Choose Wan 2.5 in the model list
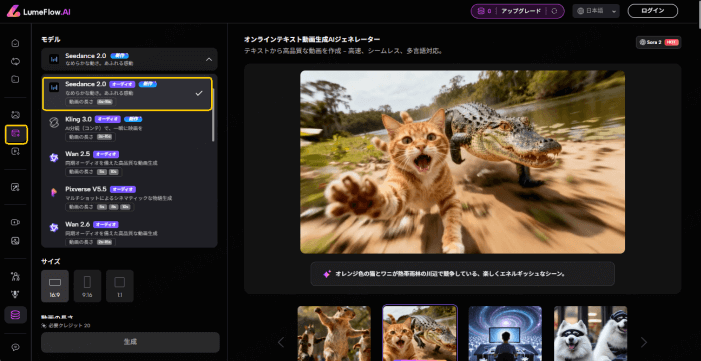The image size is (701, 361). (127, 162)
